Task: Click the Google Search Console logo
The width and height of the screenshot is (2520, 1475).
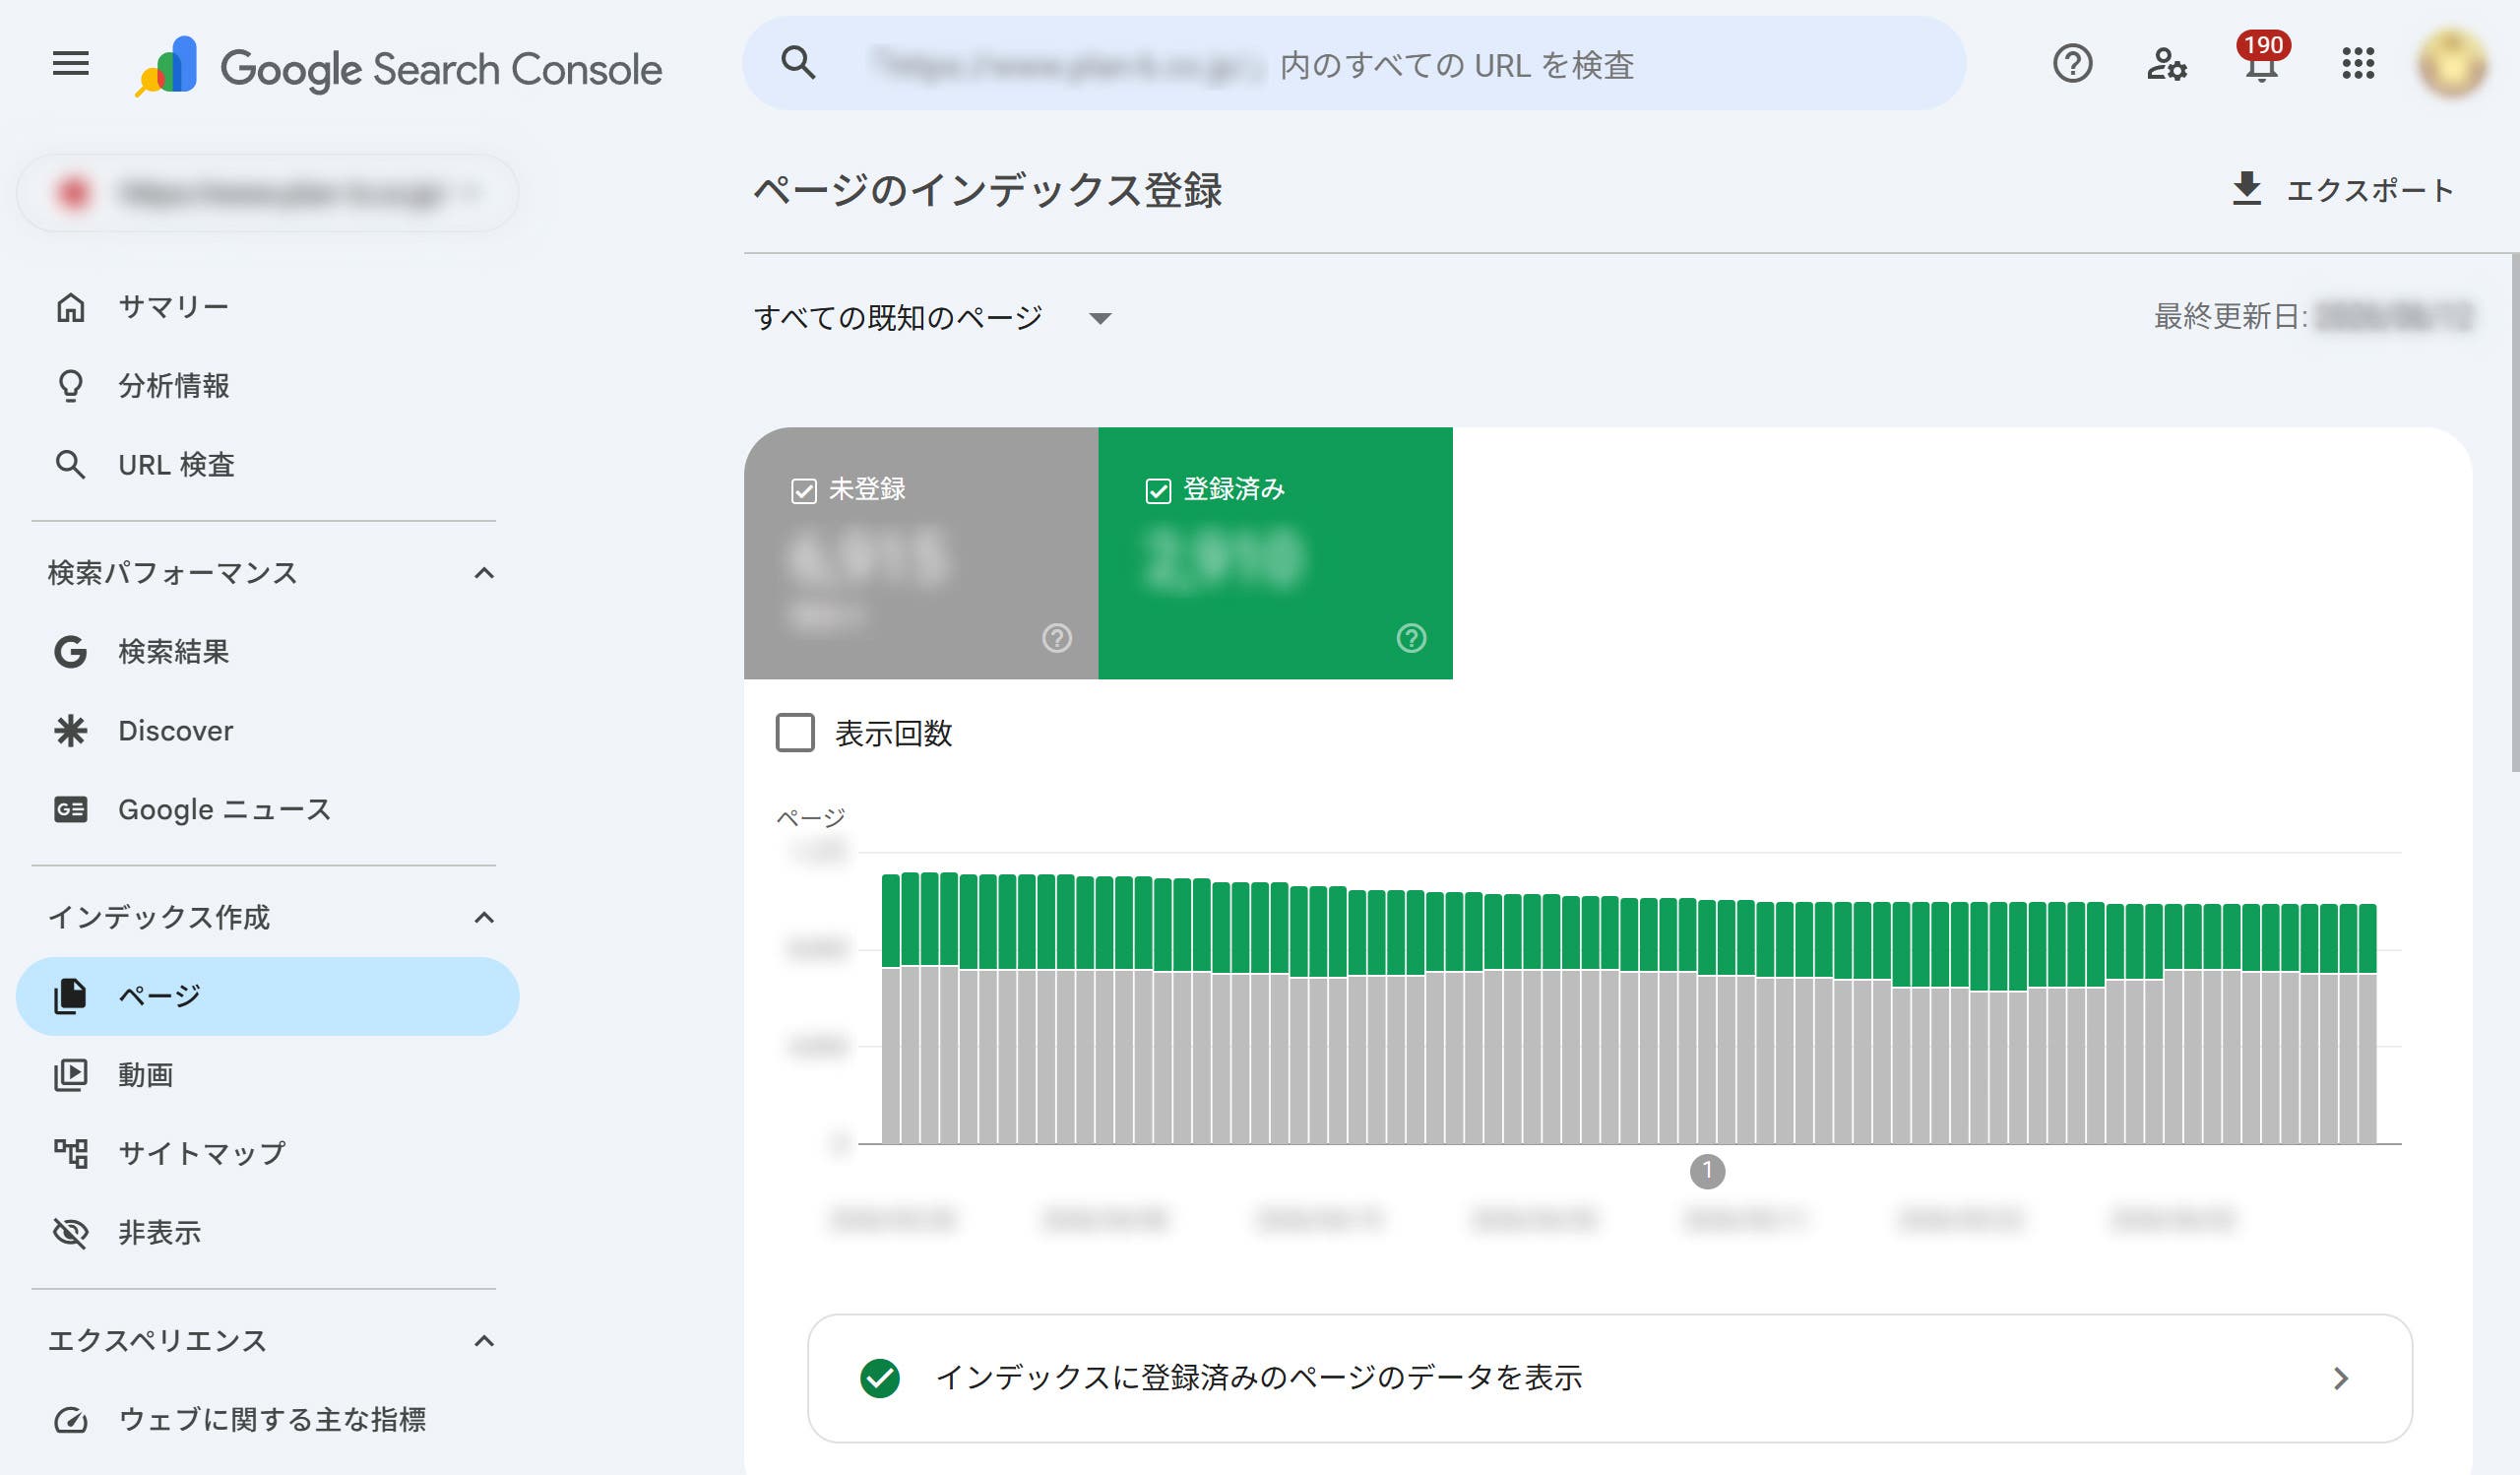Action: coord(398,67)
